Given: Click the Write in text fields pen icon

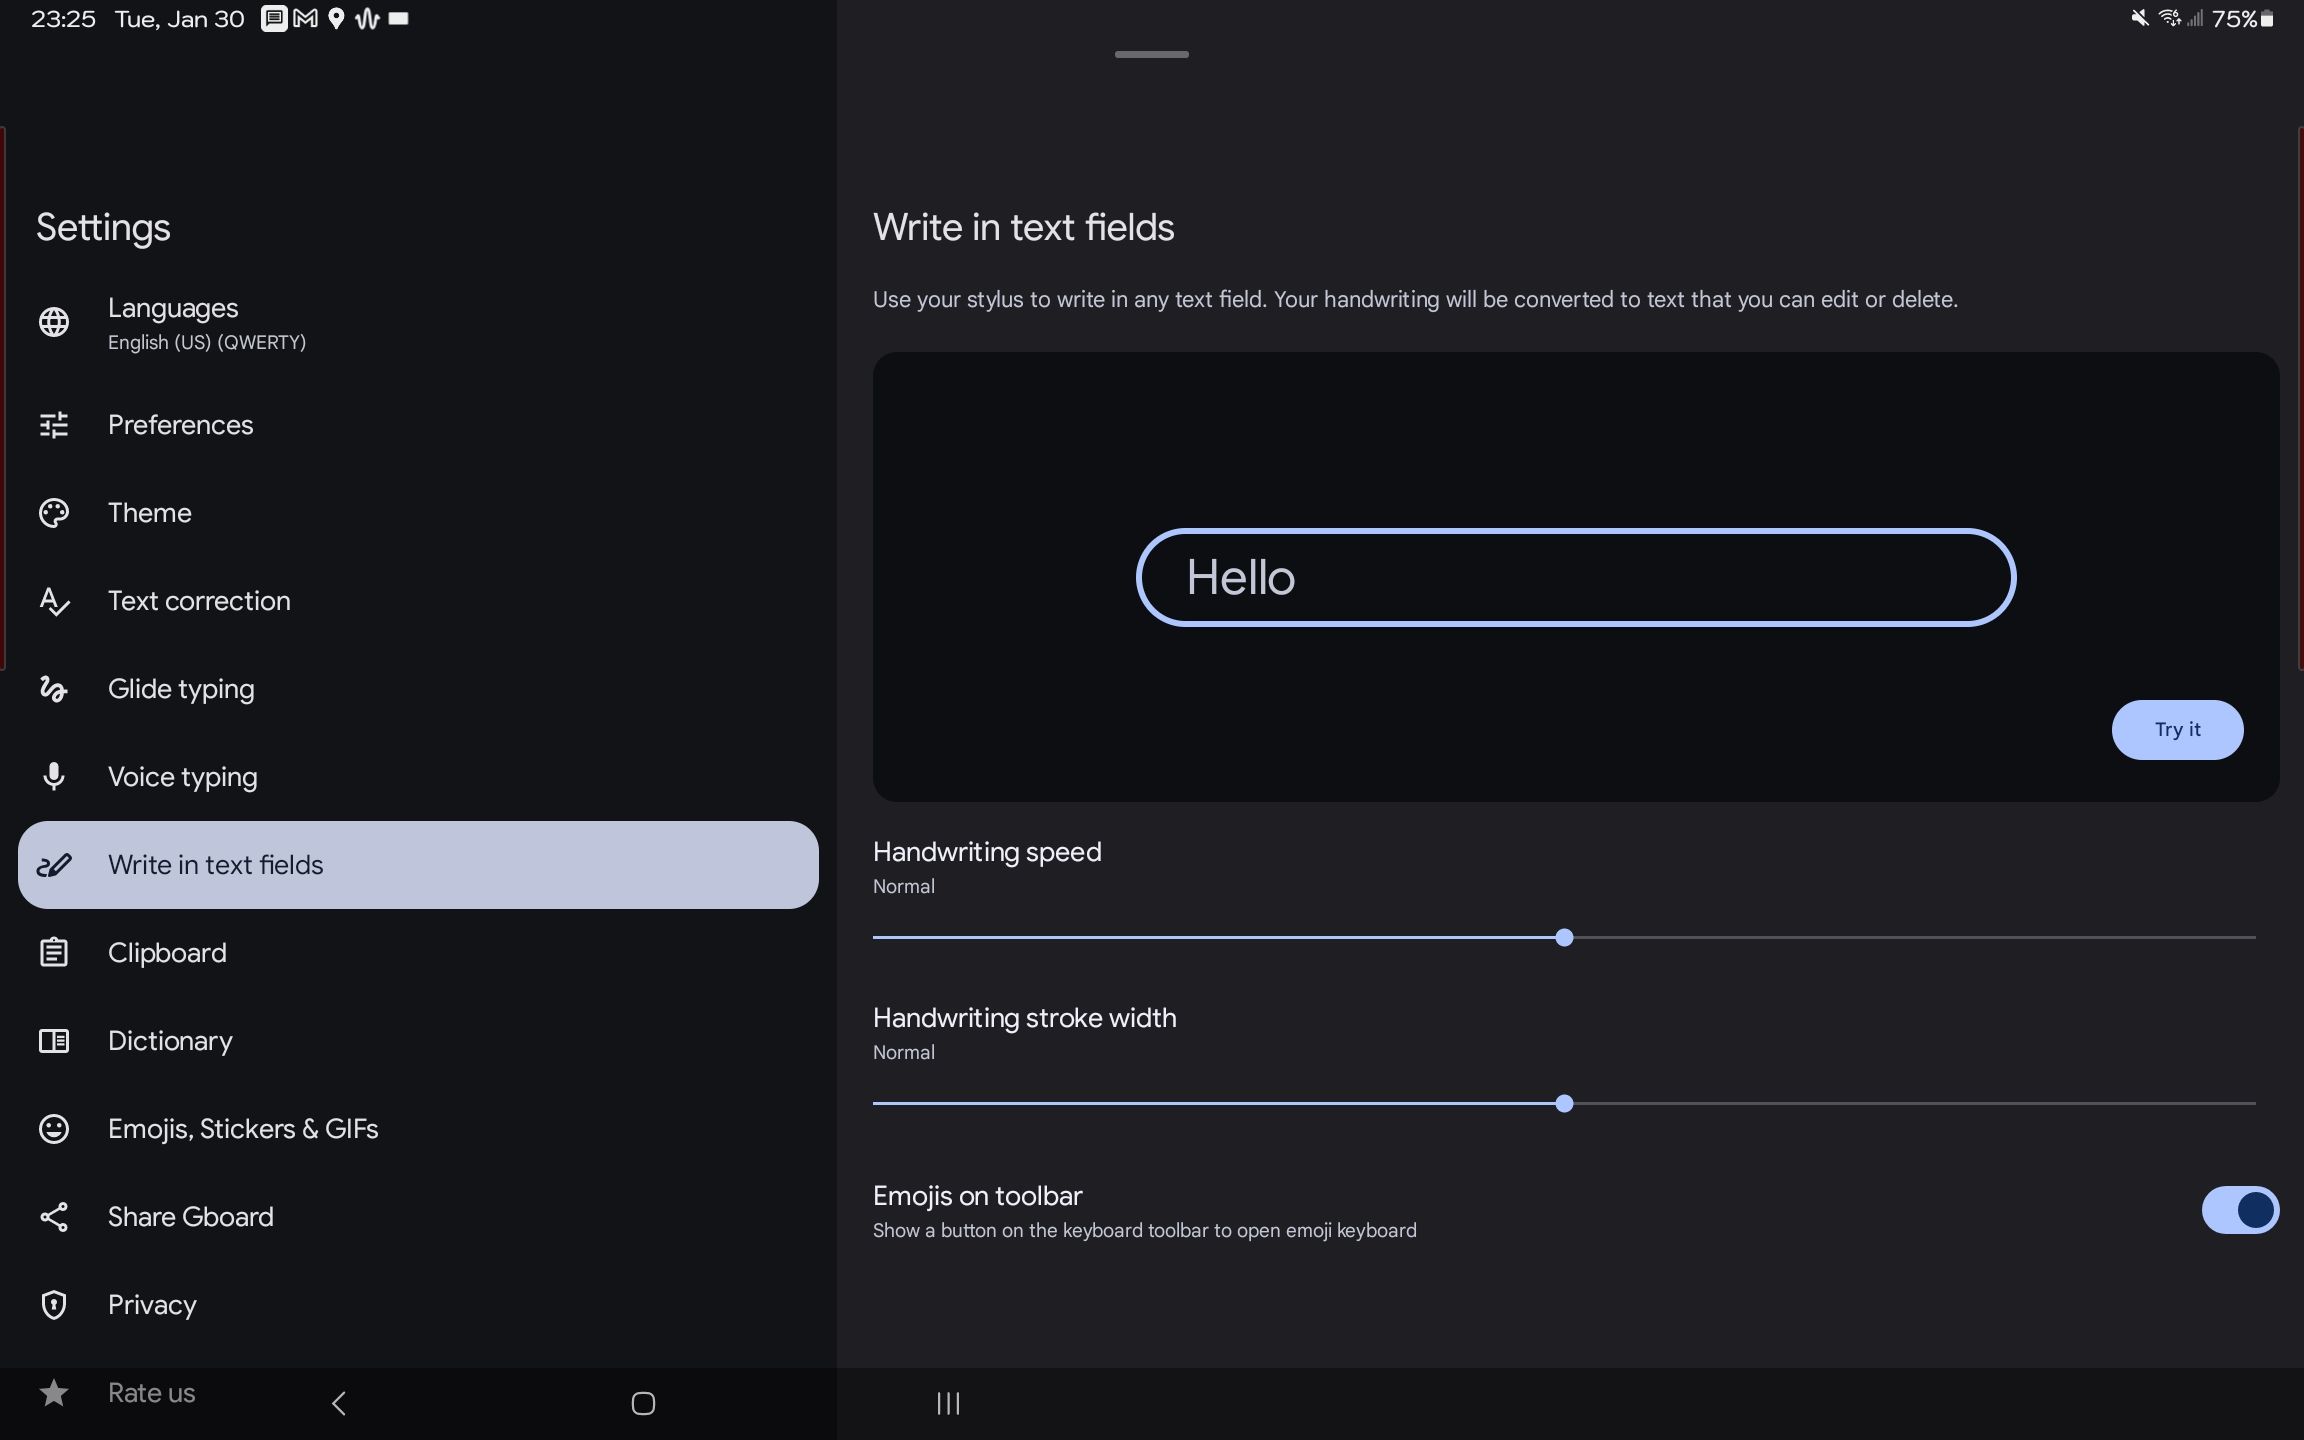Looking at the screenshot, I should [53, 864].
